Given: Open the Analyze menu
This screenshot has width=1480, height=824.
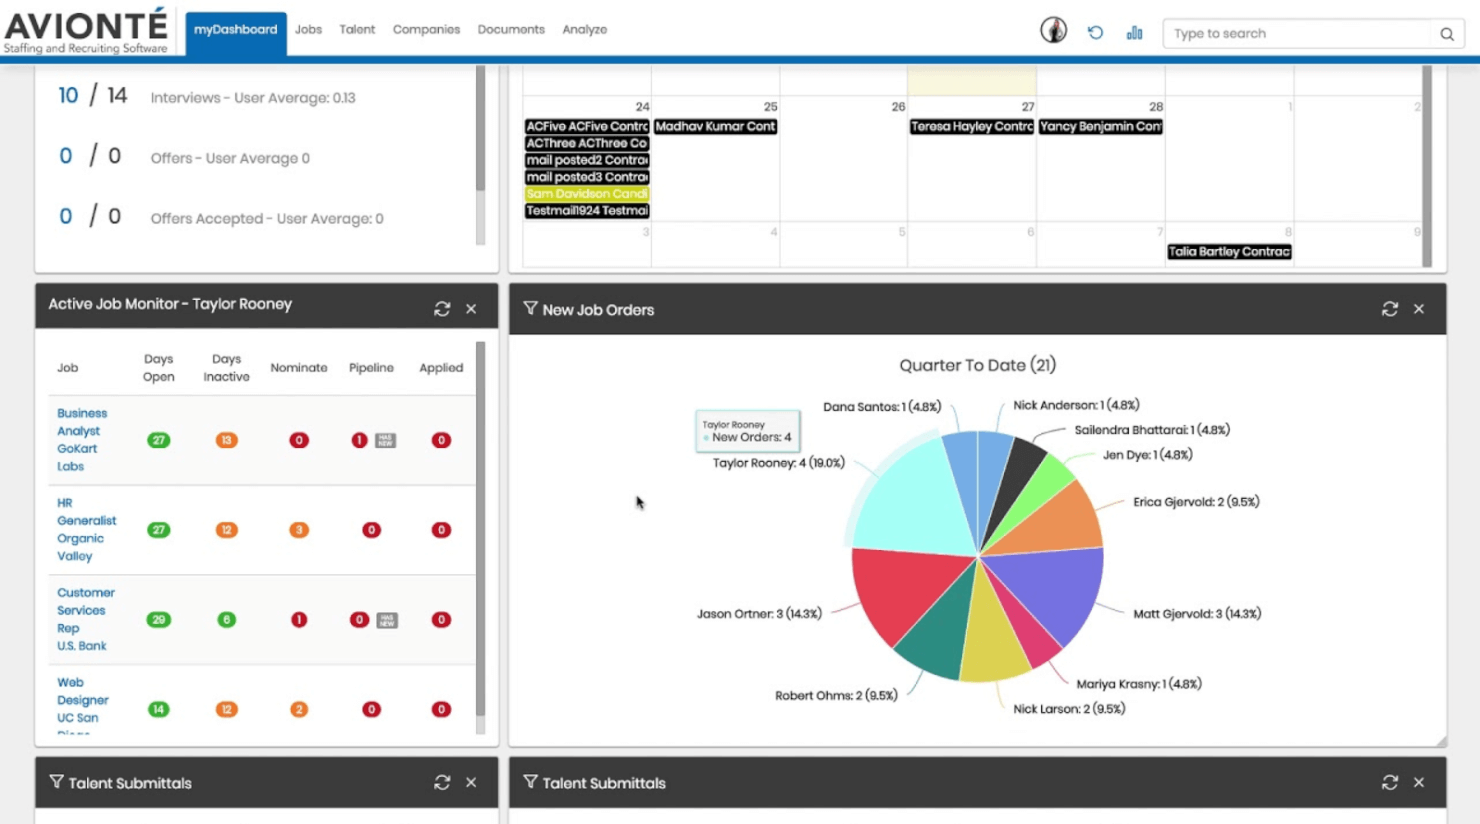Looking at the screenshot, I should coord(584,30).
